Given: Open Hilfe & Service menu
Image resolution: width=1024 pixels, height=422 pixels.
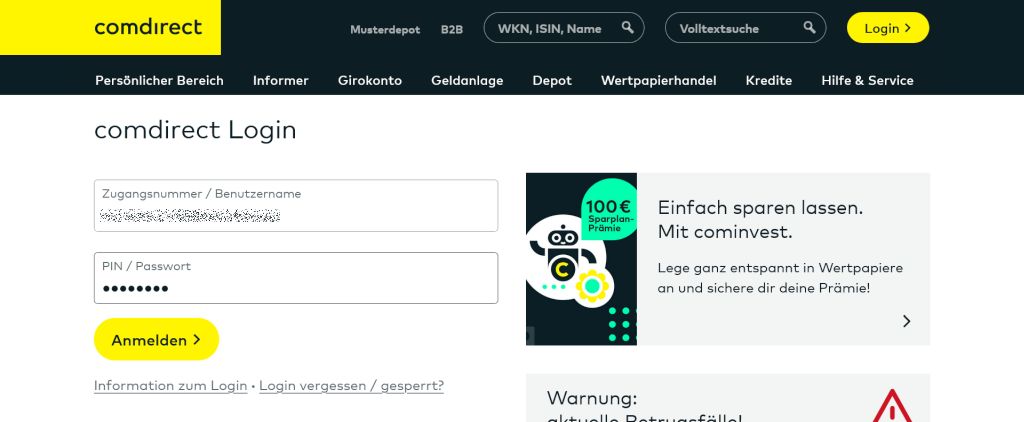Looking at the screenshot, I should click(x=867, y=80).
